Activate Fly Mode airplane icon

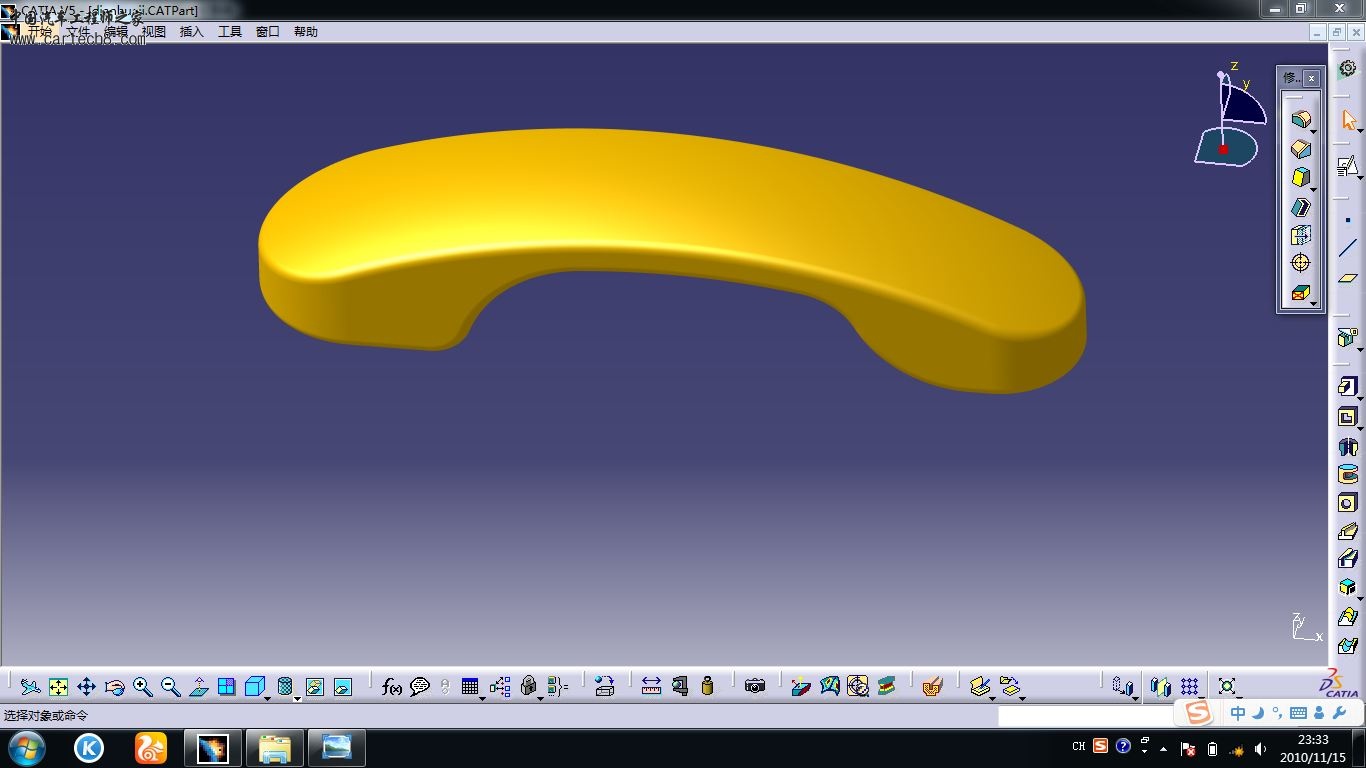pos(30,687)
